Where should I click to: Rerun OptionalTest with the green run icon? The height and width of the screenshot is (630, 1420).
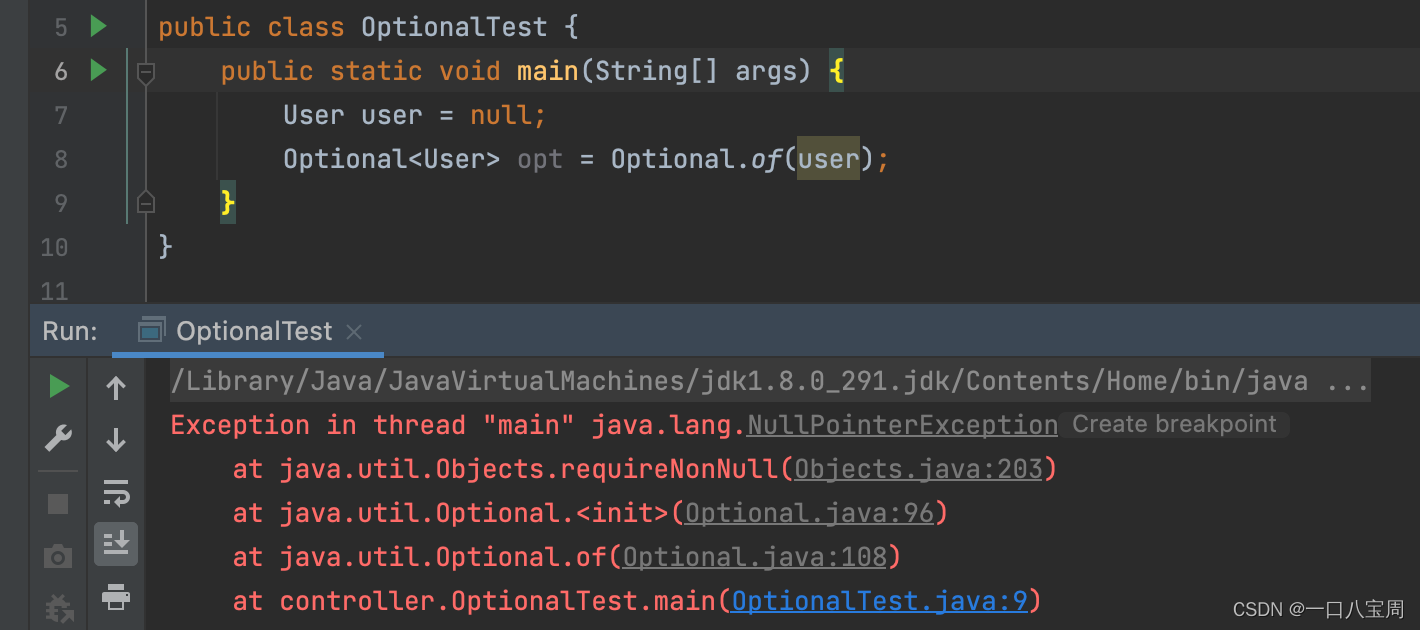pos(59,386)
